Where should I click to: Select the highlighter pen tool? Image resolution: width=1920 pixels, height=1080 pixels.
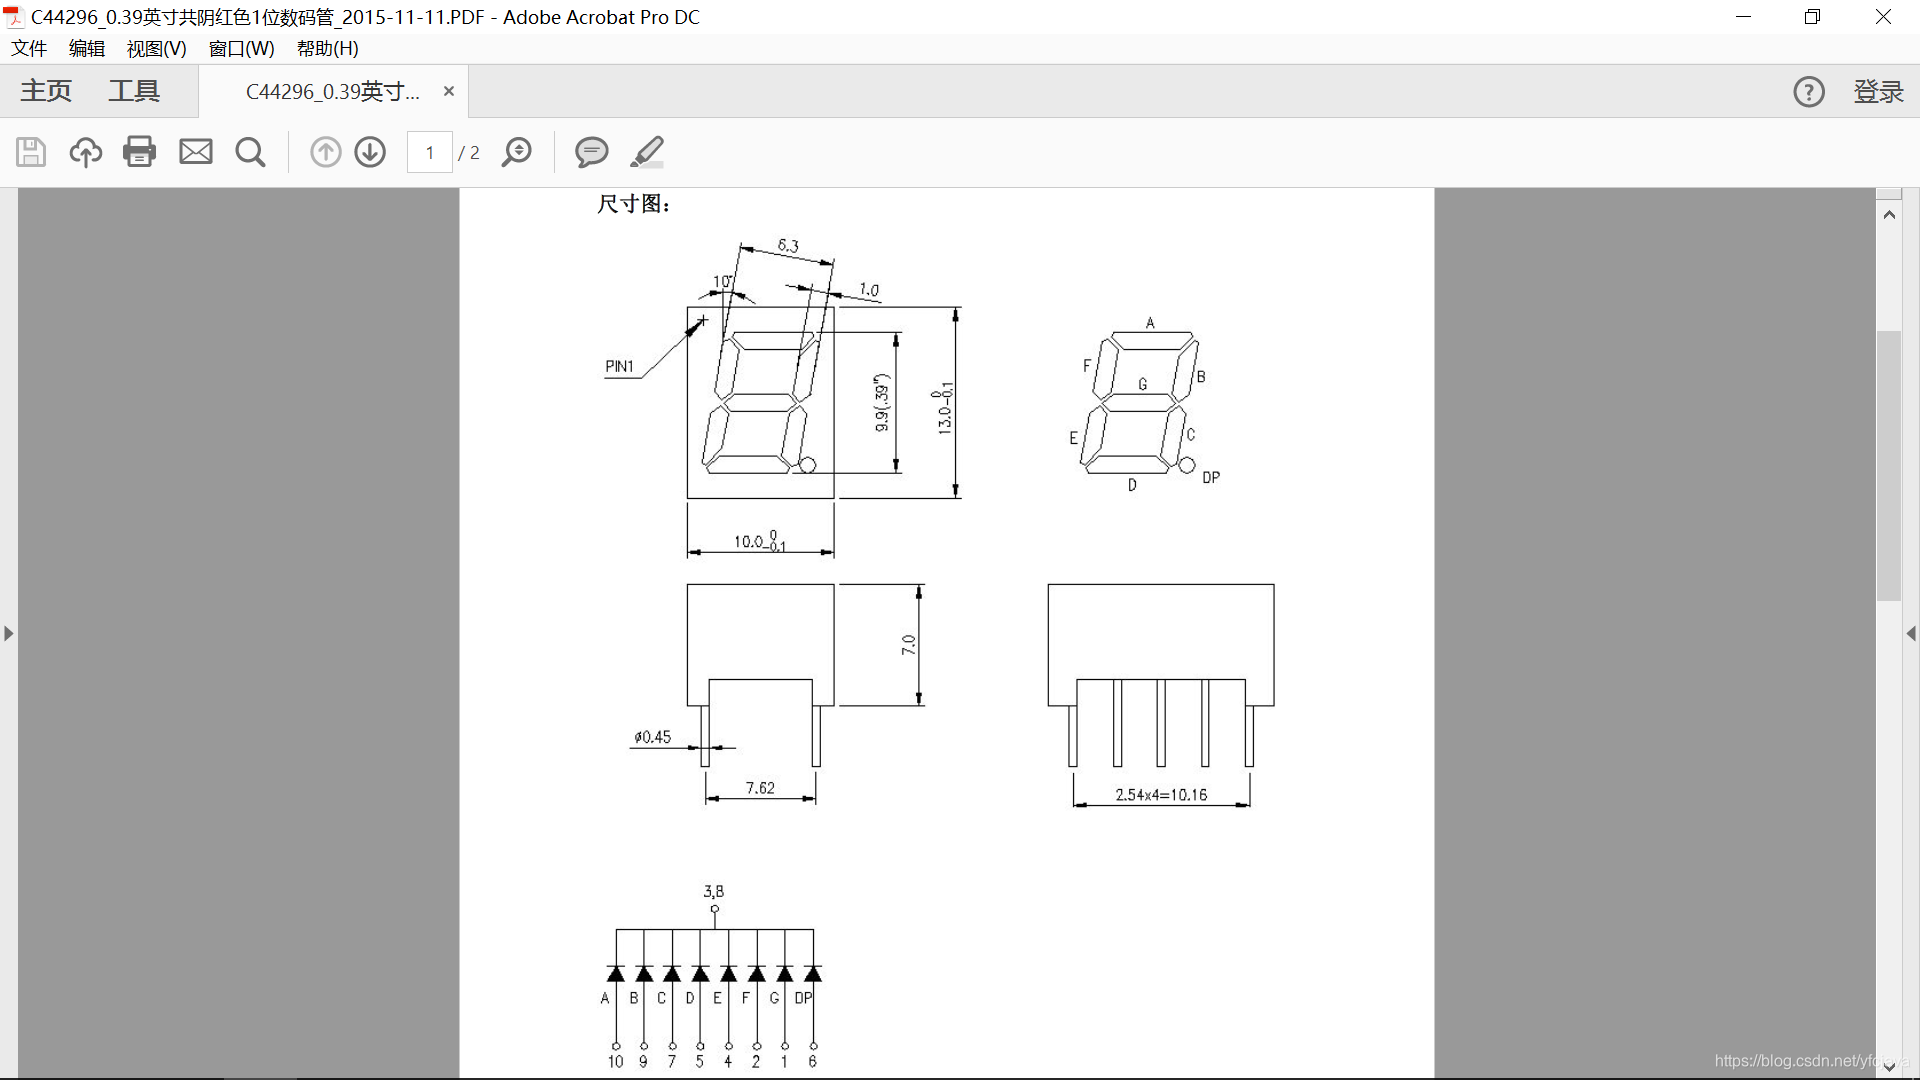[647, 152]
